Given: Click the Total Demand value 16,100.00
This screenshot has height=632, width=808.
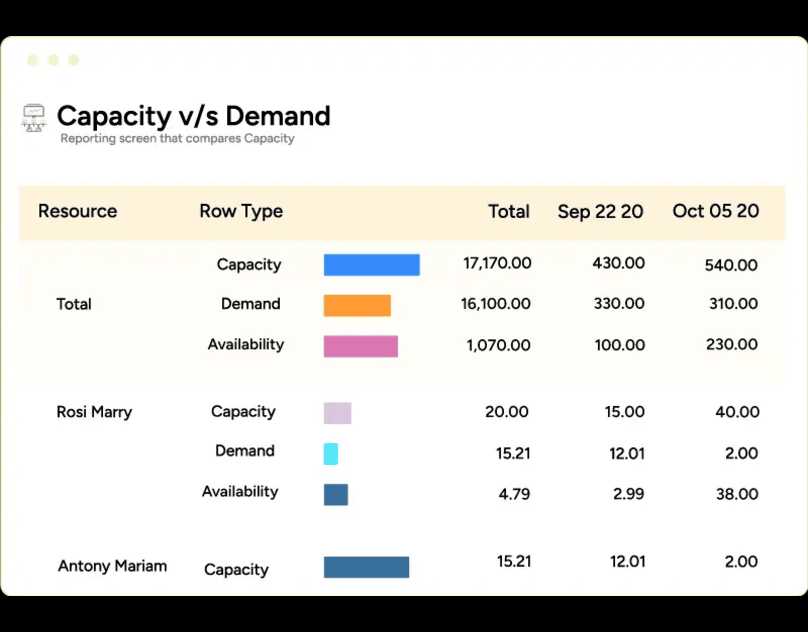Looking at the screenshot, I should [496, 304].
